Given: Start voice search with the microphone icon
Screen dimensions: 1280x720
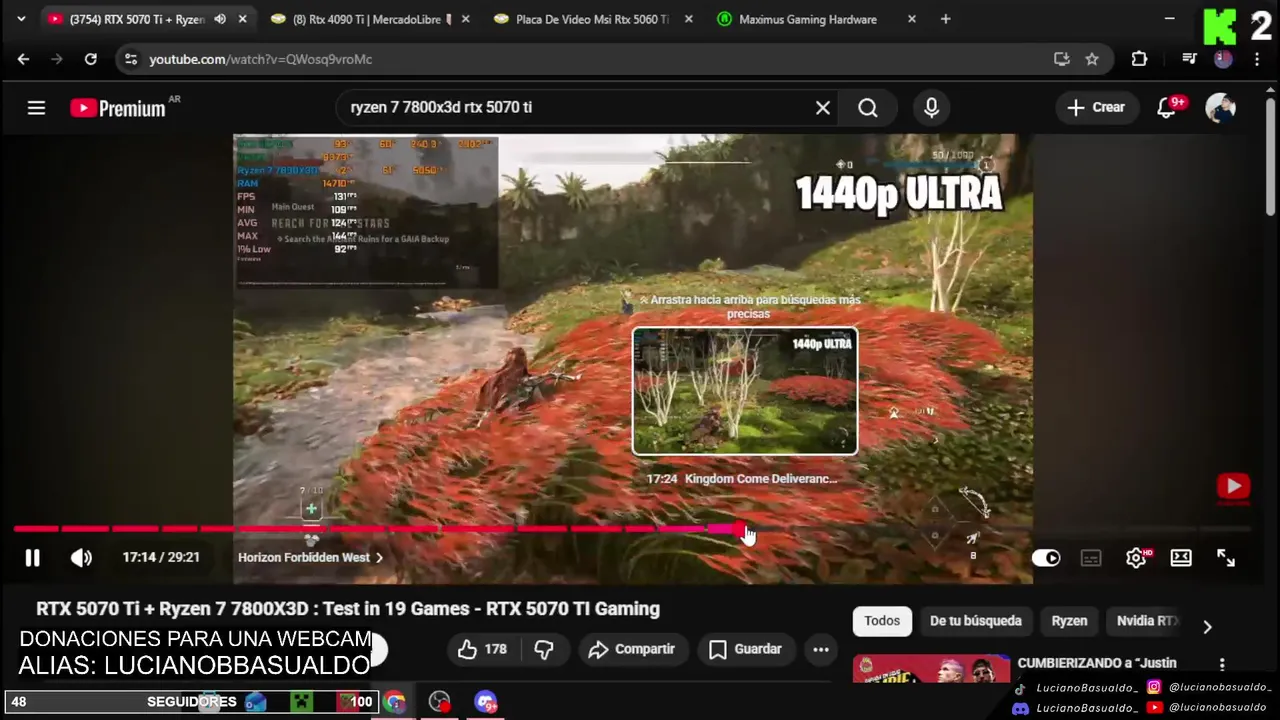Looking at the screenshot, I should [932, 108].
